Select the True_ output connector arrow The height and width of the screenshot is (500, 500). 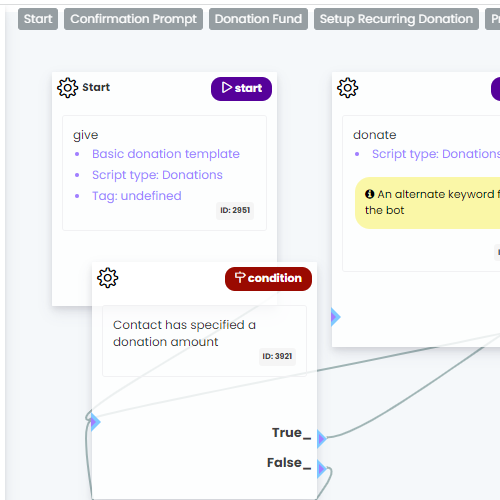pos(322,439)
